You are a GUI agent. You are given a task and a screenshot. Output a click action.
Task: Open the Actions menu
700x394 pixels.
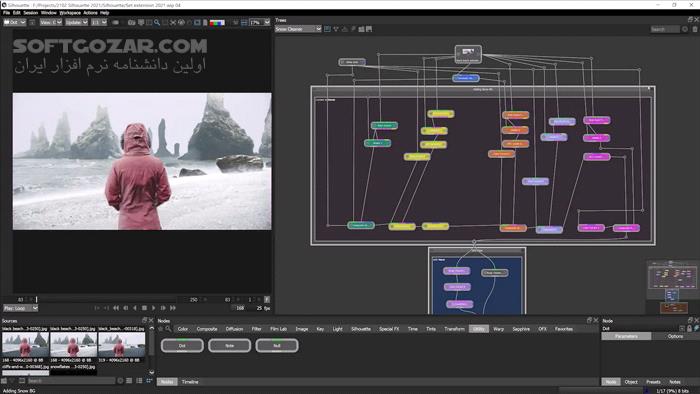click(x=90, y=13)
